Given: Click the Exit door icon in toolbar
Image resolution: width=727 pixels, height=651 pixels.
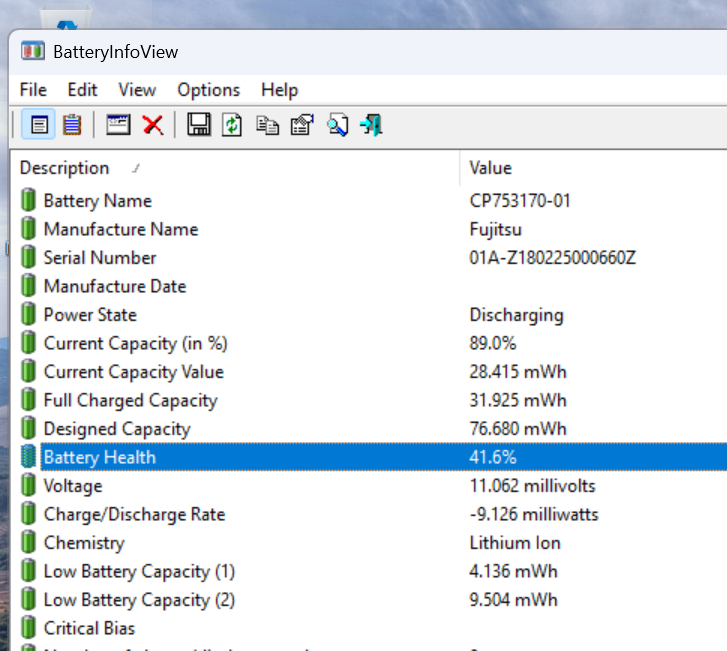Looking at the screenshot, I should pos(372,125).
